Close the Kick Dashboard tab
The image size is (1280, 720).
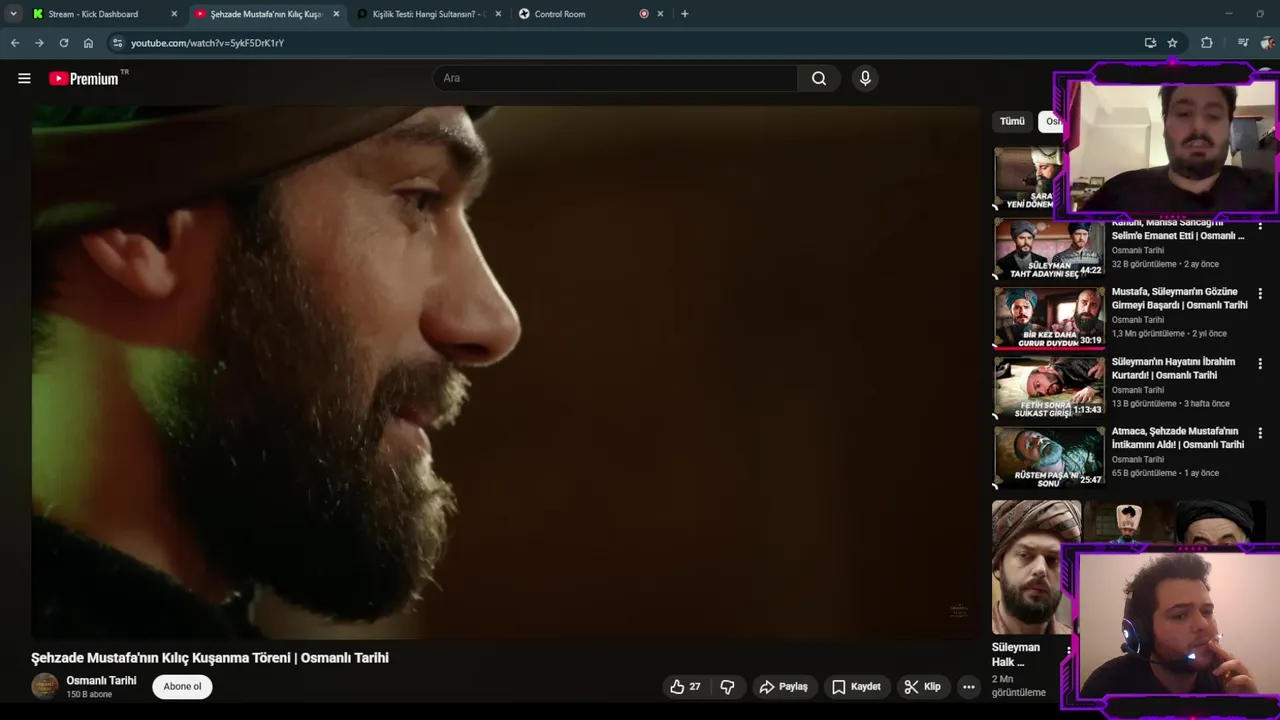174,14
